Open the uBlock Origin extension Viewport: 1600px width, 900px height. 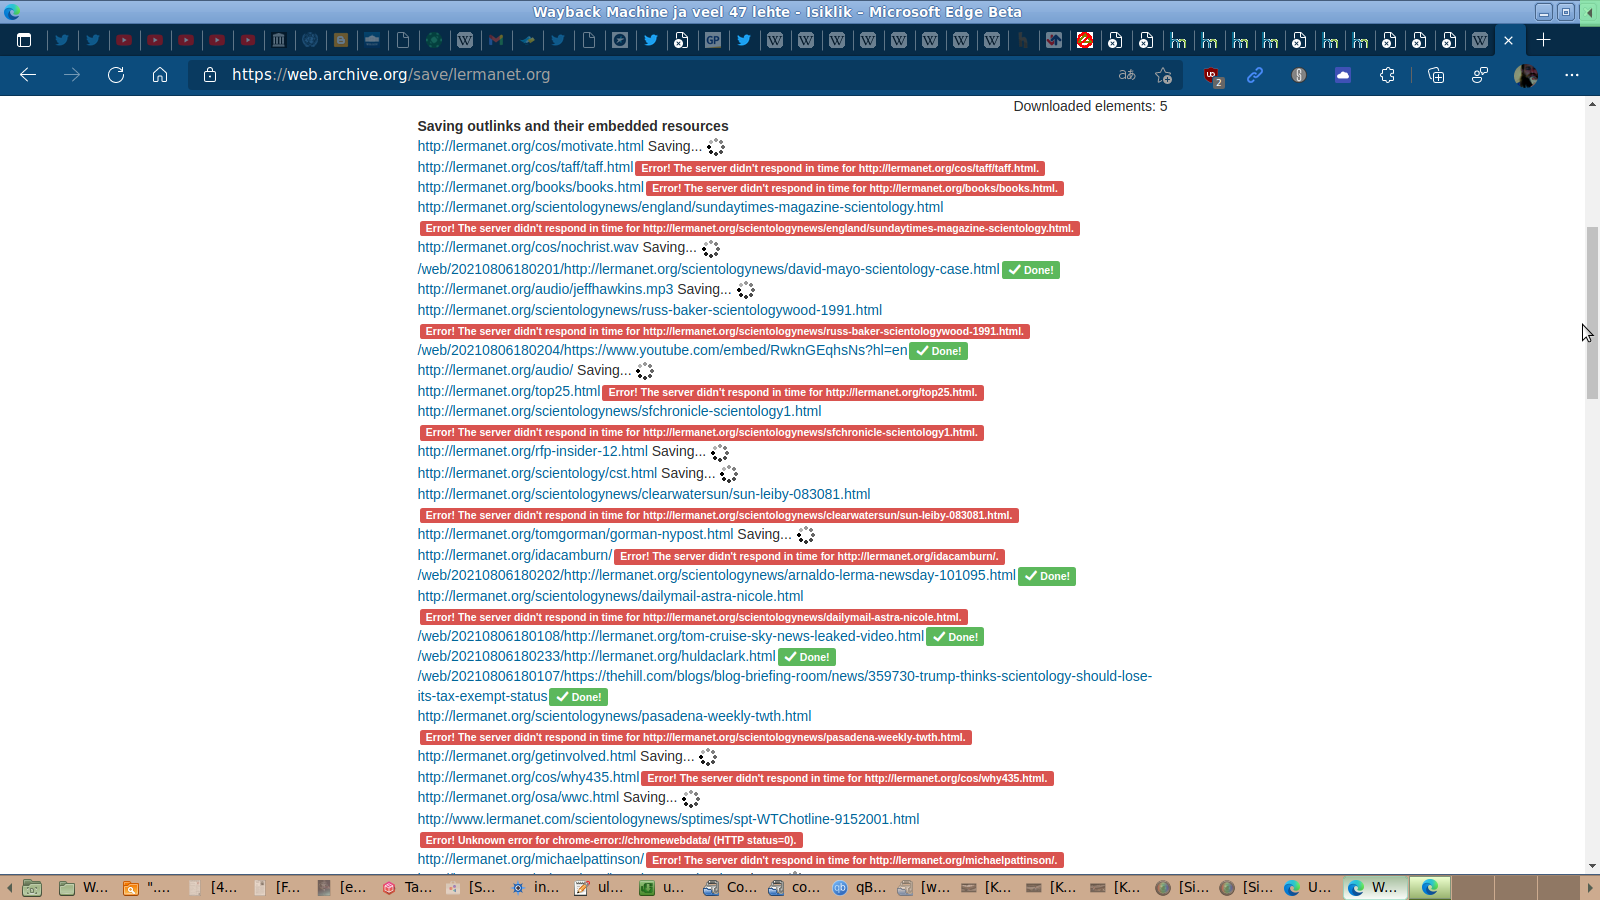[1212, 75]
